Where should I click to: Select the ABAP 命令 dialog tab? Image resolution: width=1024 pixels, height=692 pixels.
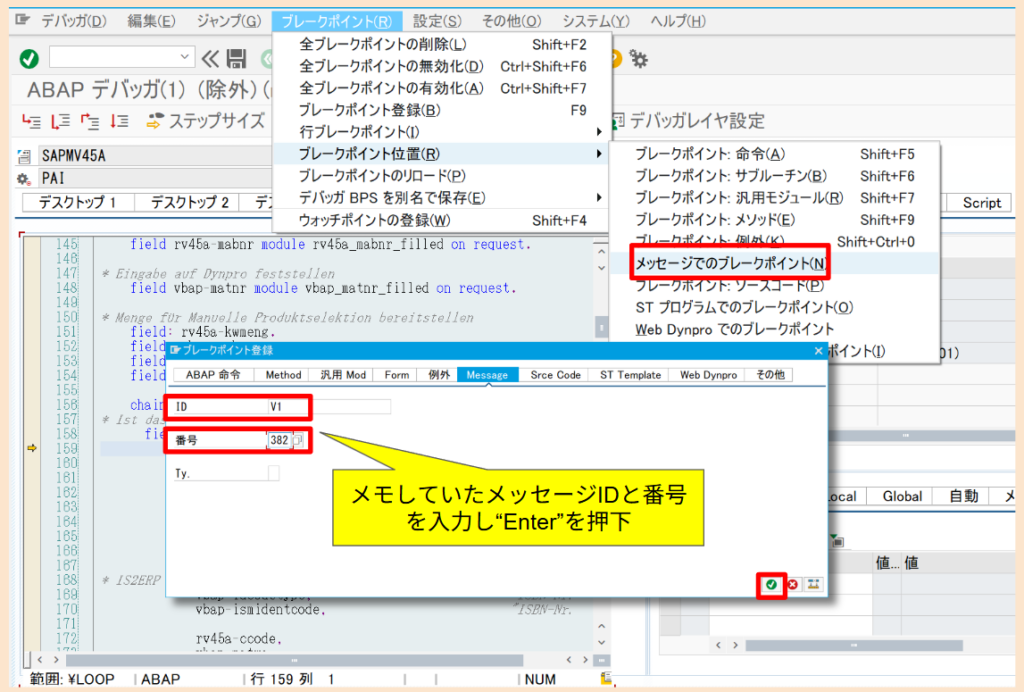point(213,375)
